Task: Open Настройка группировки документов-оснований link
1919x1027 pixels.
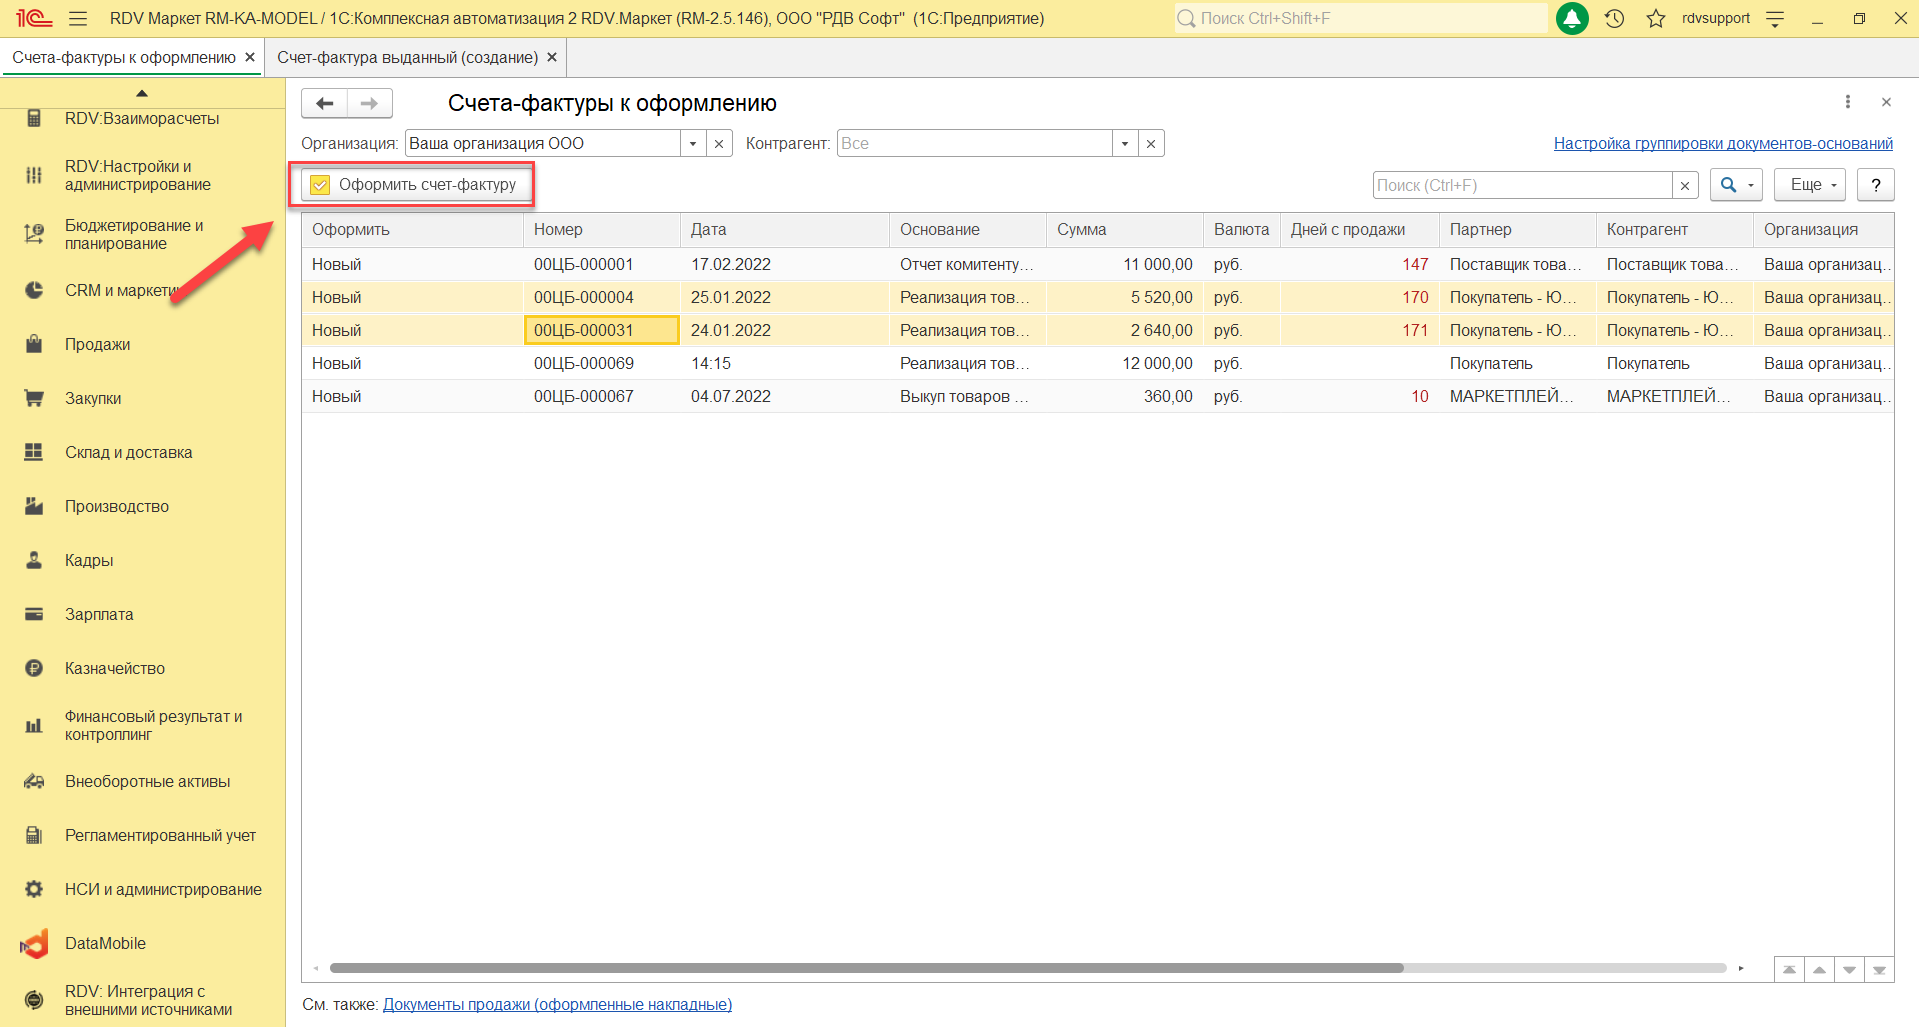Action: (1723, 143)
